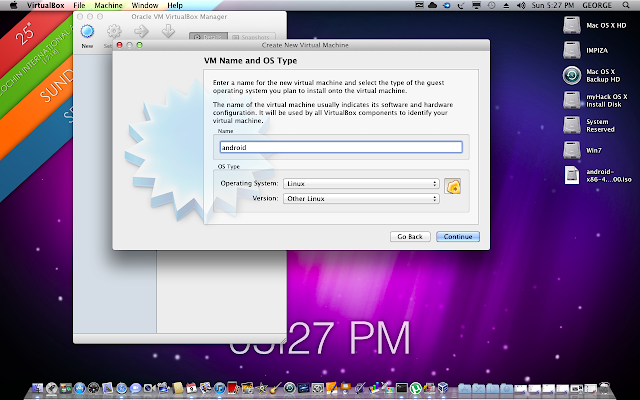This screenshot has width=640, height=400.
Task: Open the Version dropdown showing Other Linux
Action: tap(361, 199)
